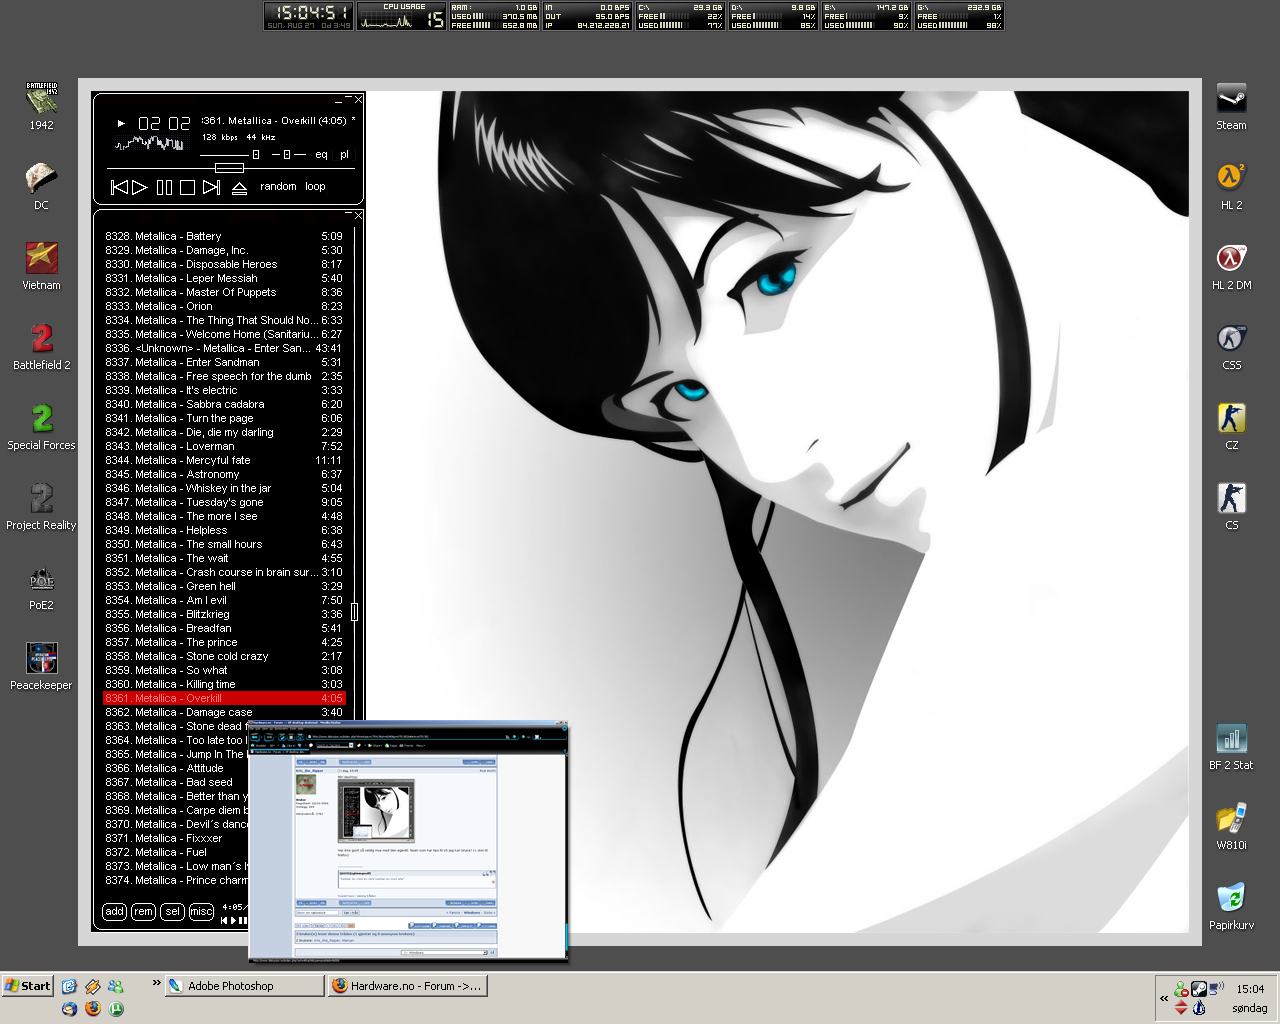Click the uTorrent quick launch icon

point(117,1009)
